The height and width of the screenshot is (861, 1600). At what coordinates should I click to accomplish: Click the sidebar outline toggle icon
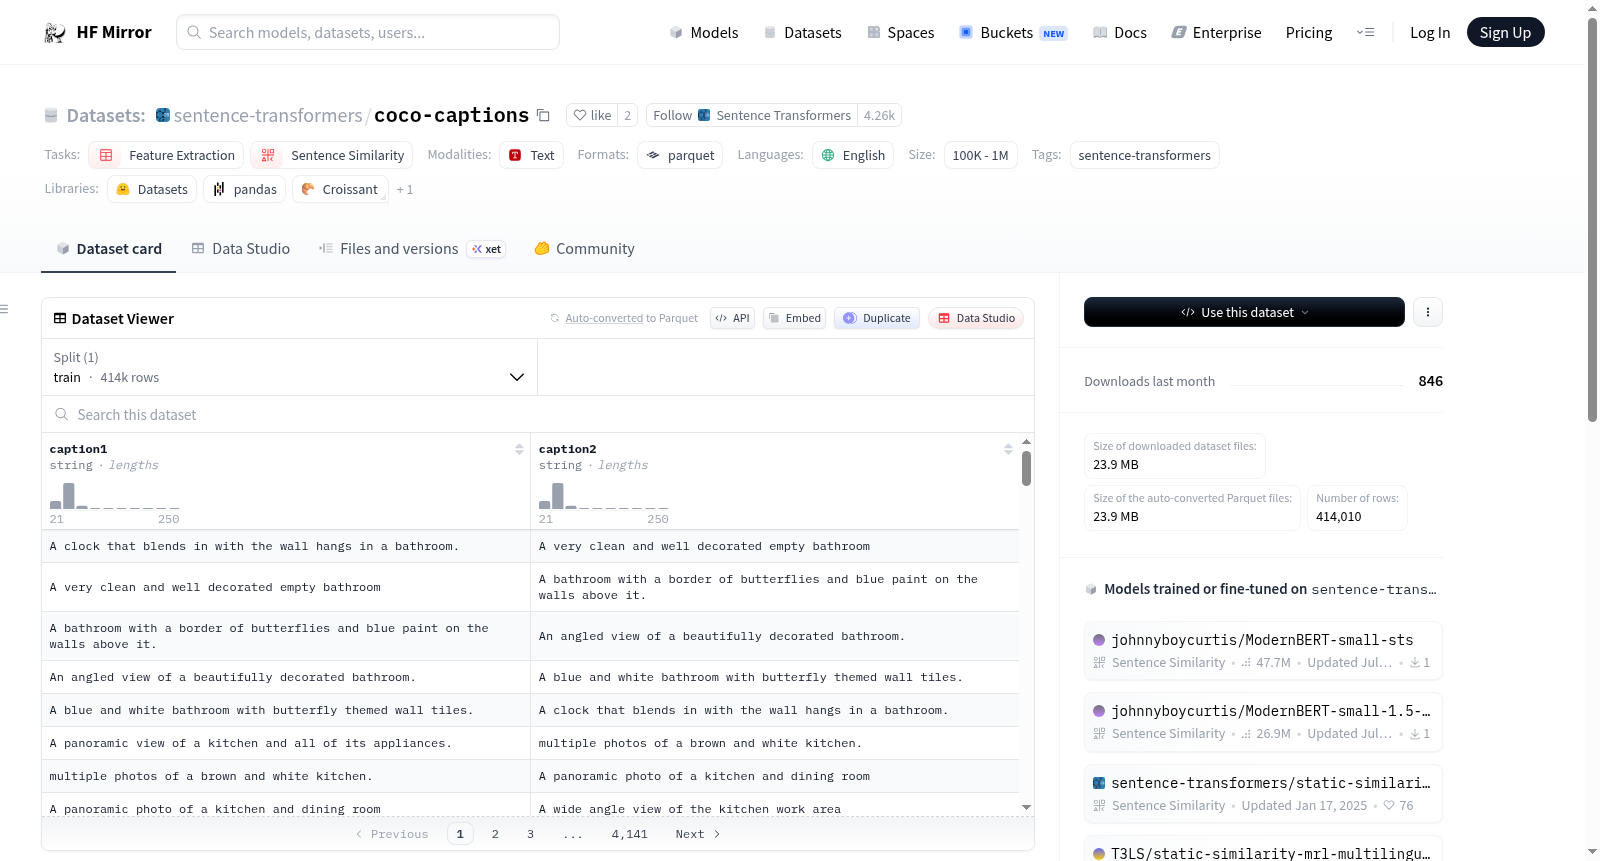[x=5, y=309]
